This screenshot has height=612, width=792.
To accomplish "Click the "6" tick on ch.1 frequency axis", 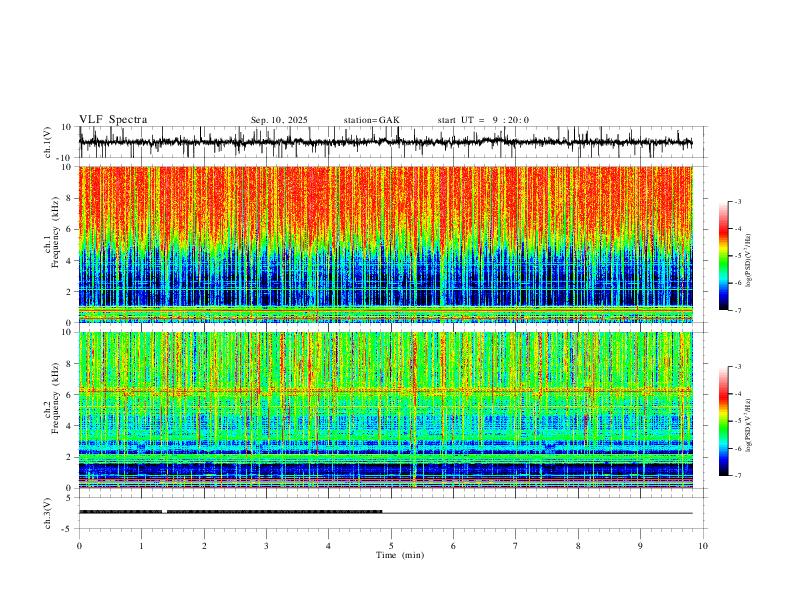I will (70, 229).
